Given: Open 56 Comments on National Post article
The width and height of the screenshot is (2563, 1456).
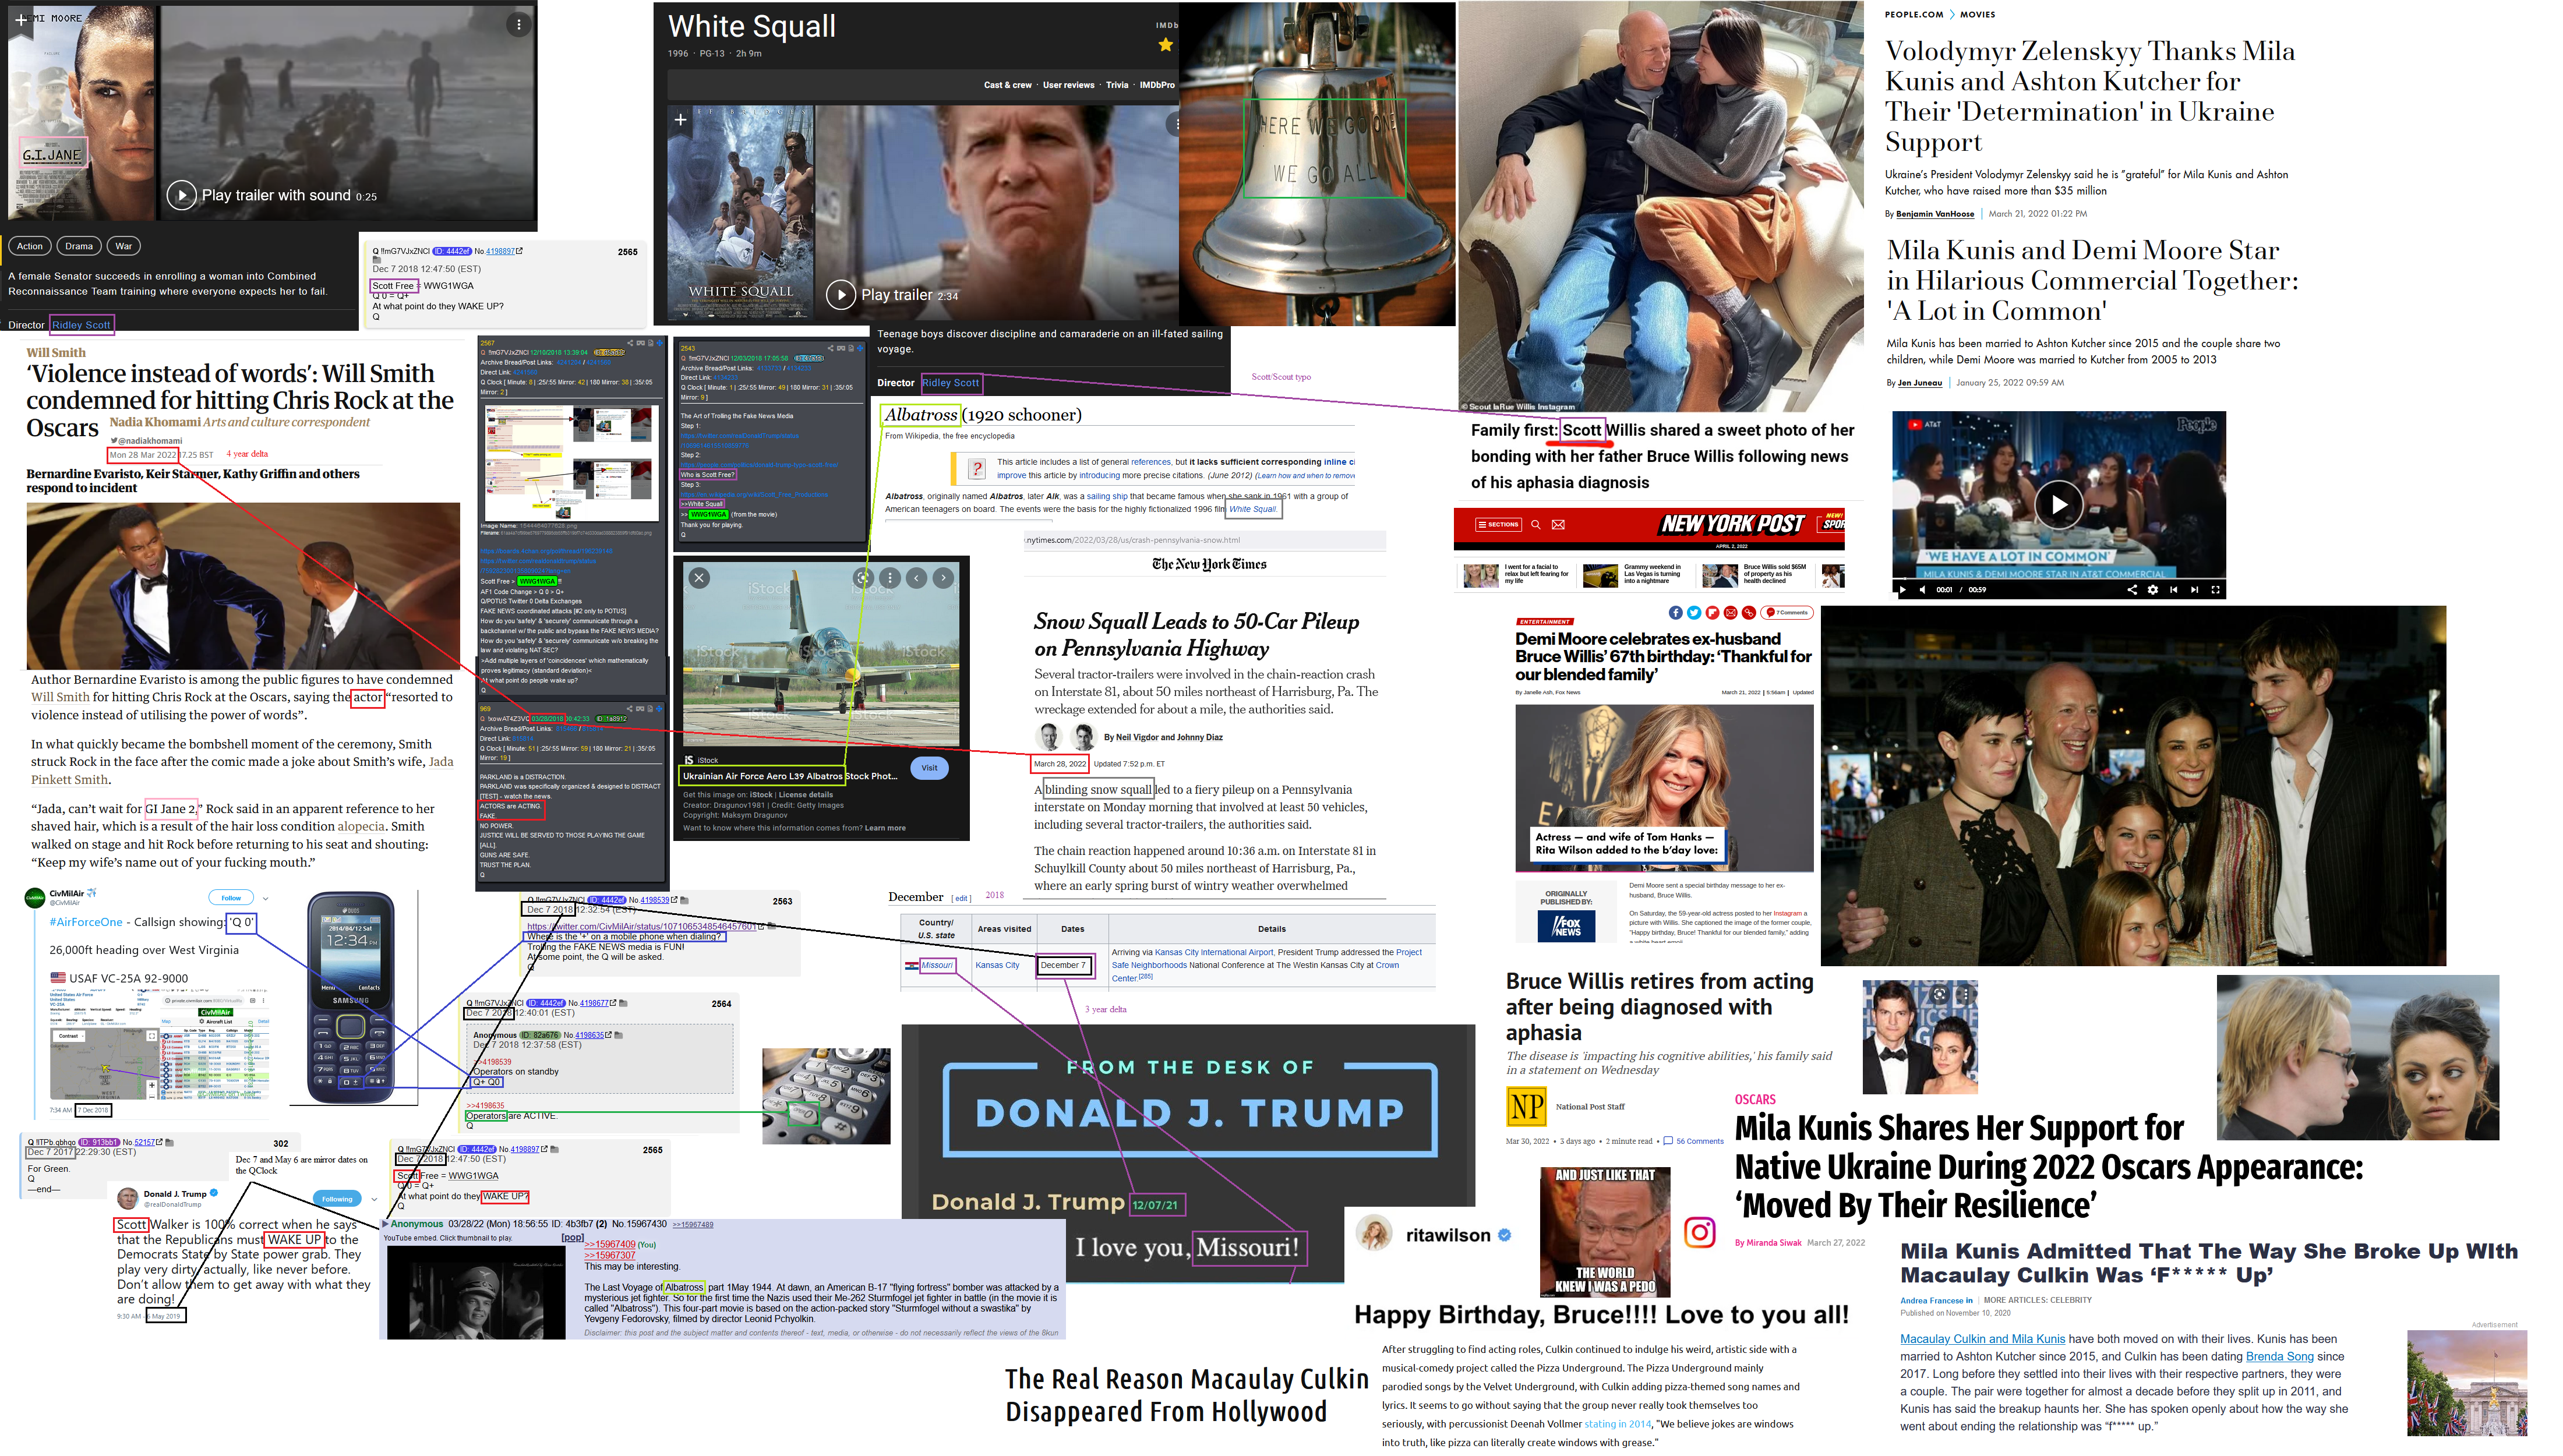Looking at the screenshot, I should (x=1694, y=1141).
